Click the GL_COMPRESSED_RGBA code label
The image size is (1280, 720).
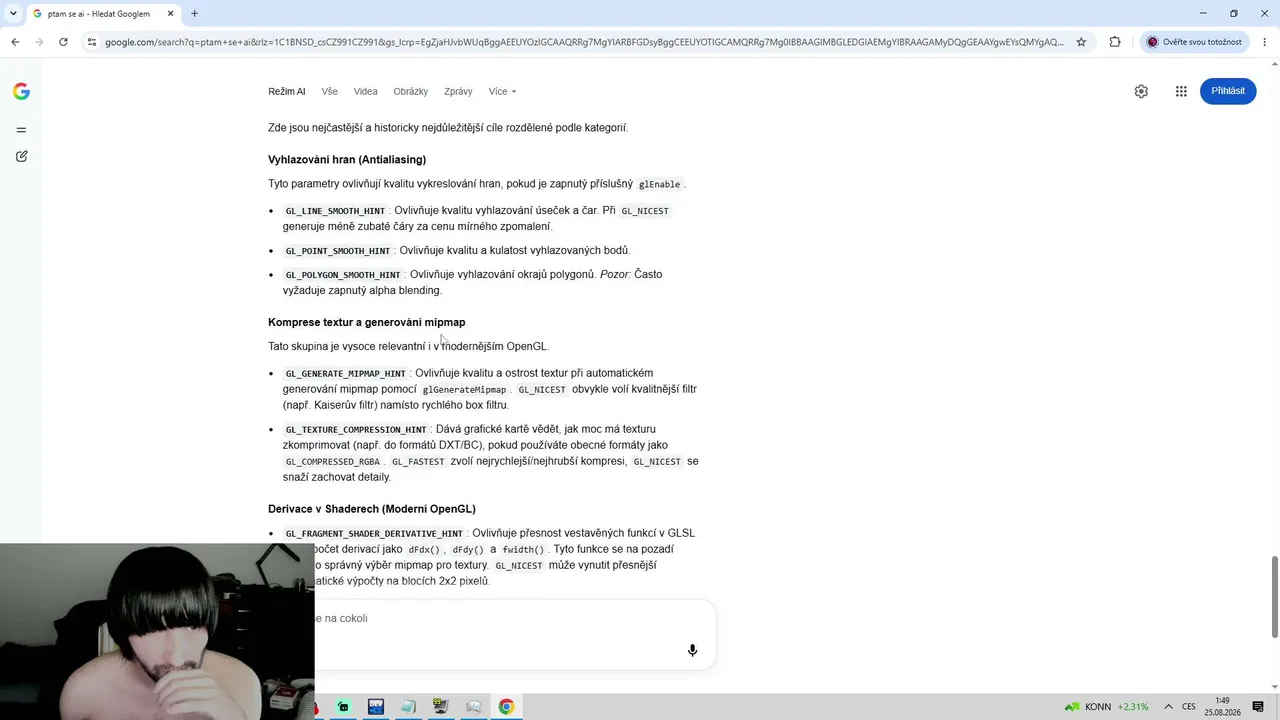click(333, 462)
